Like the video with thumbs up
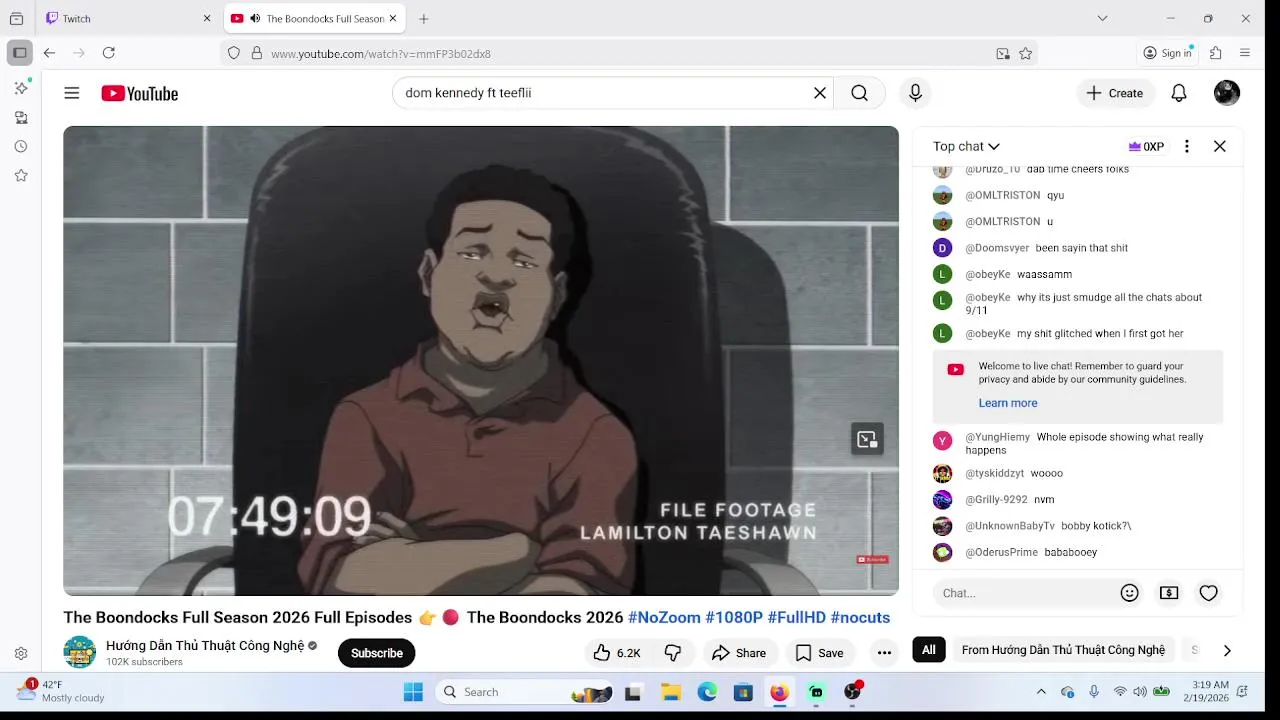 pos(616,653)
